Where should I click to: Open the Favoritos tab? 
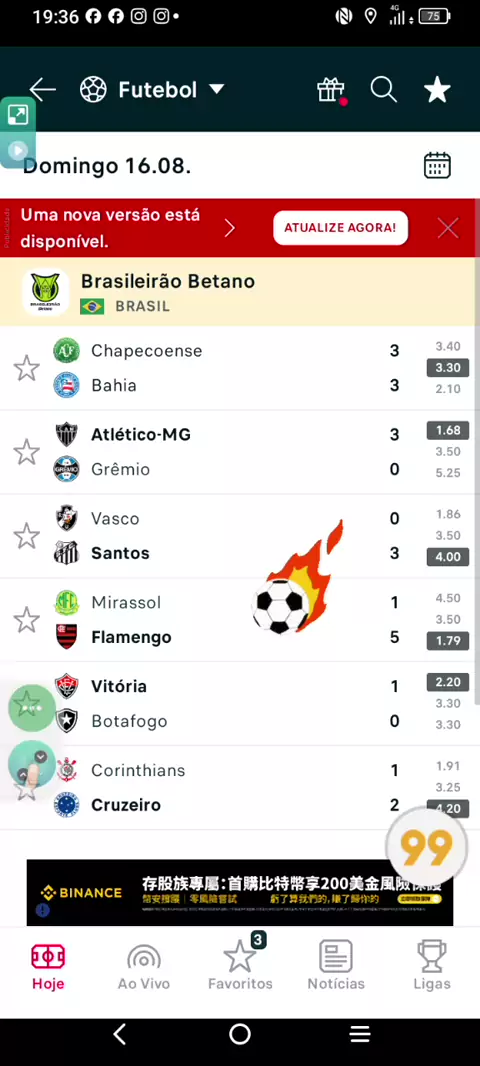click(x=240, y=965)
